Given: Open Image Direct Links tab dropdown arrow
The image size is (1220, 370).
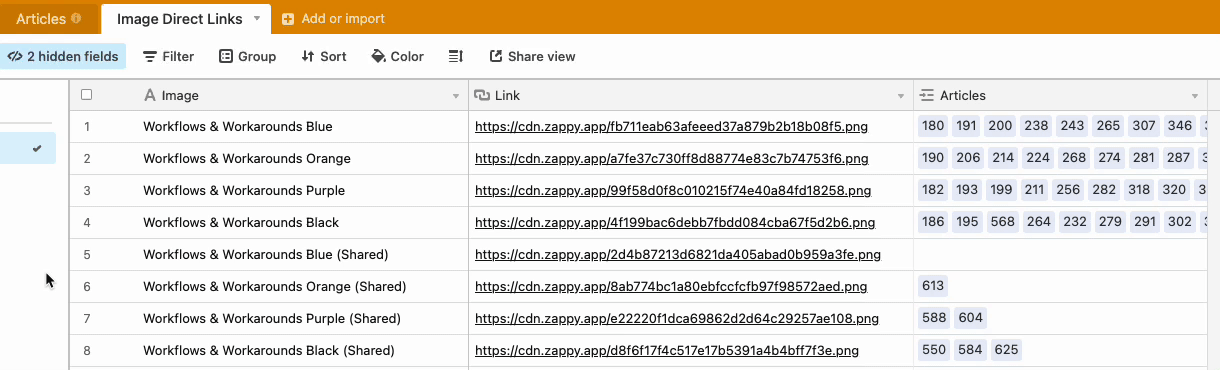Looking at the screenshot, I should coord(257,19).
